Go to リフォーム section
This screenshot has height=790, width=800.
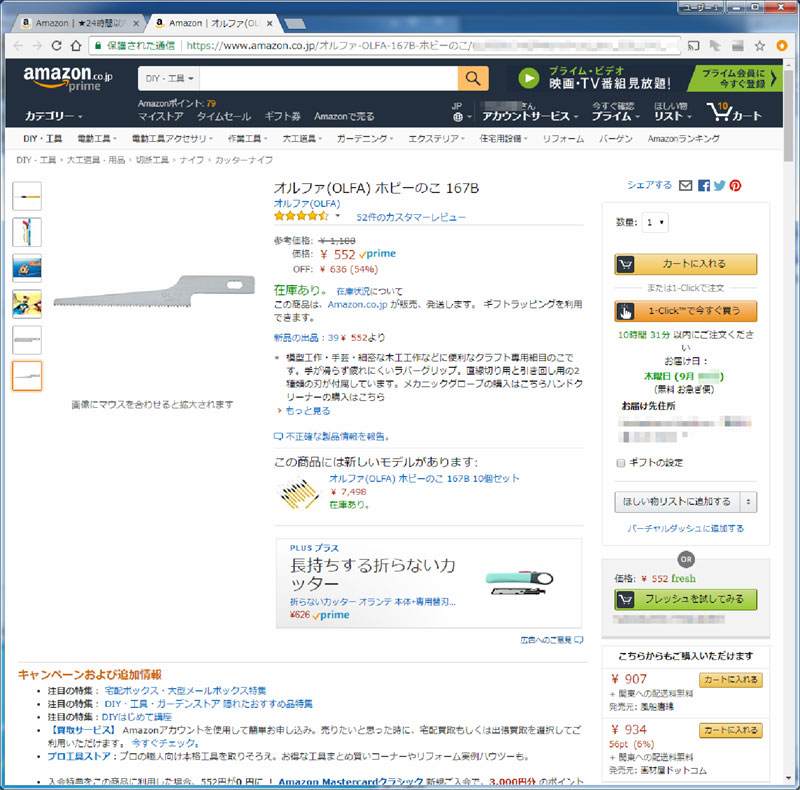coord(563,139)
